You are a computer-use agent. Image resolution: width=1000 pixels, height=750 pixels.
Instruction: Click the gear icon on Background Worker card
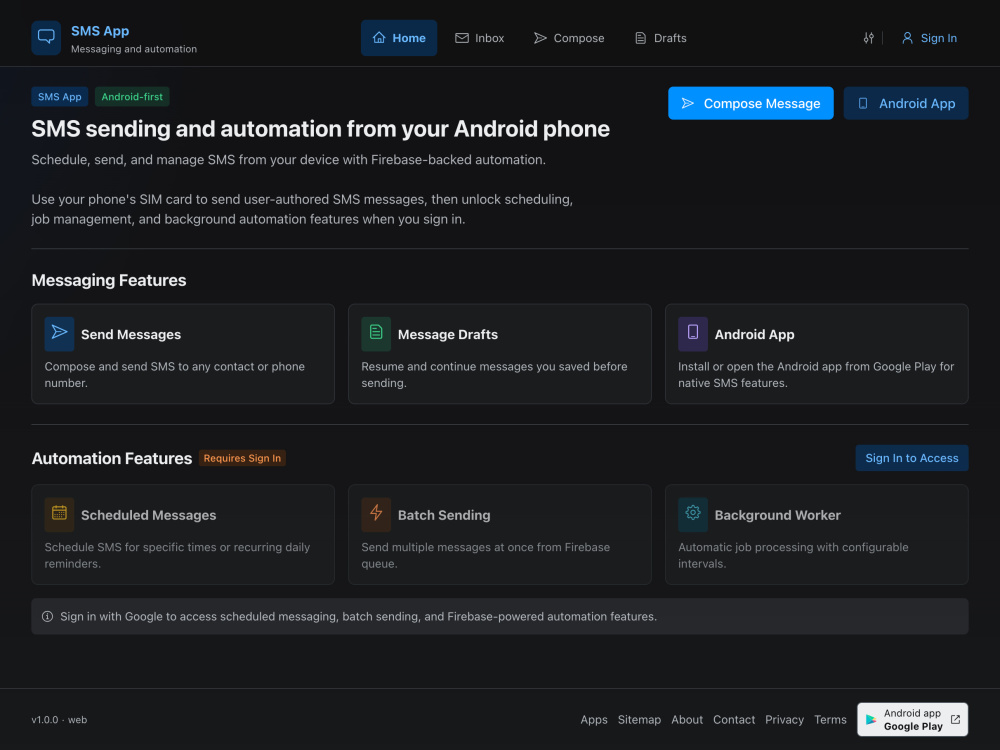pos(693,513)
